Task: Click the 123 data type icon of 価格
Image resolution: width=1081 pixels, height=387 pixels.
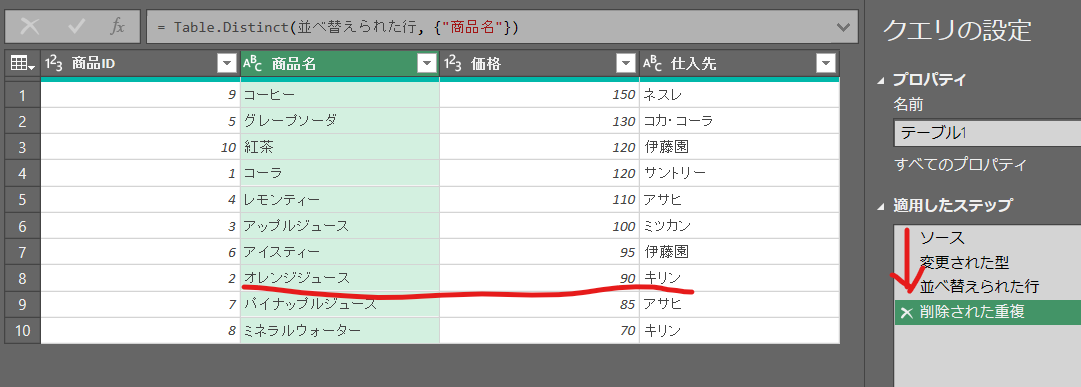Action: pyautogui.click(x=452, y=64)
